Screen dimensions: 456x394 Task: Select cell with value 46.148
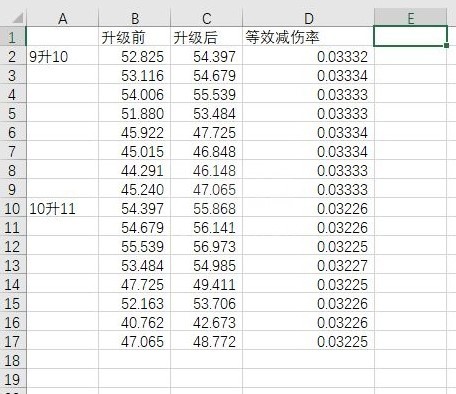point(207,170)
